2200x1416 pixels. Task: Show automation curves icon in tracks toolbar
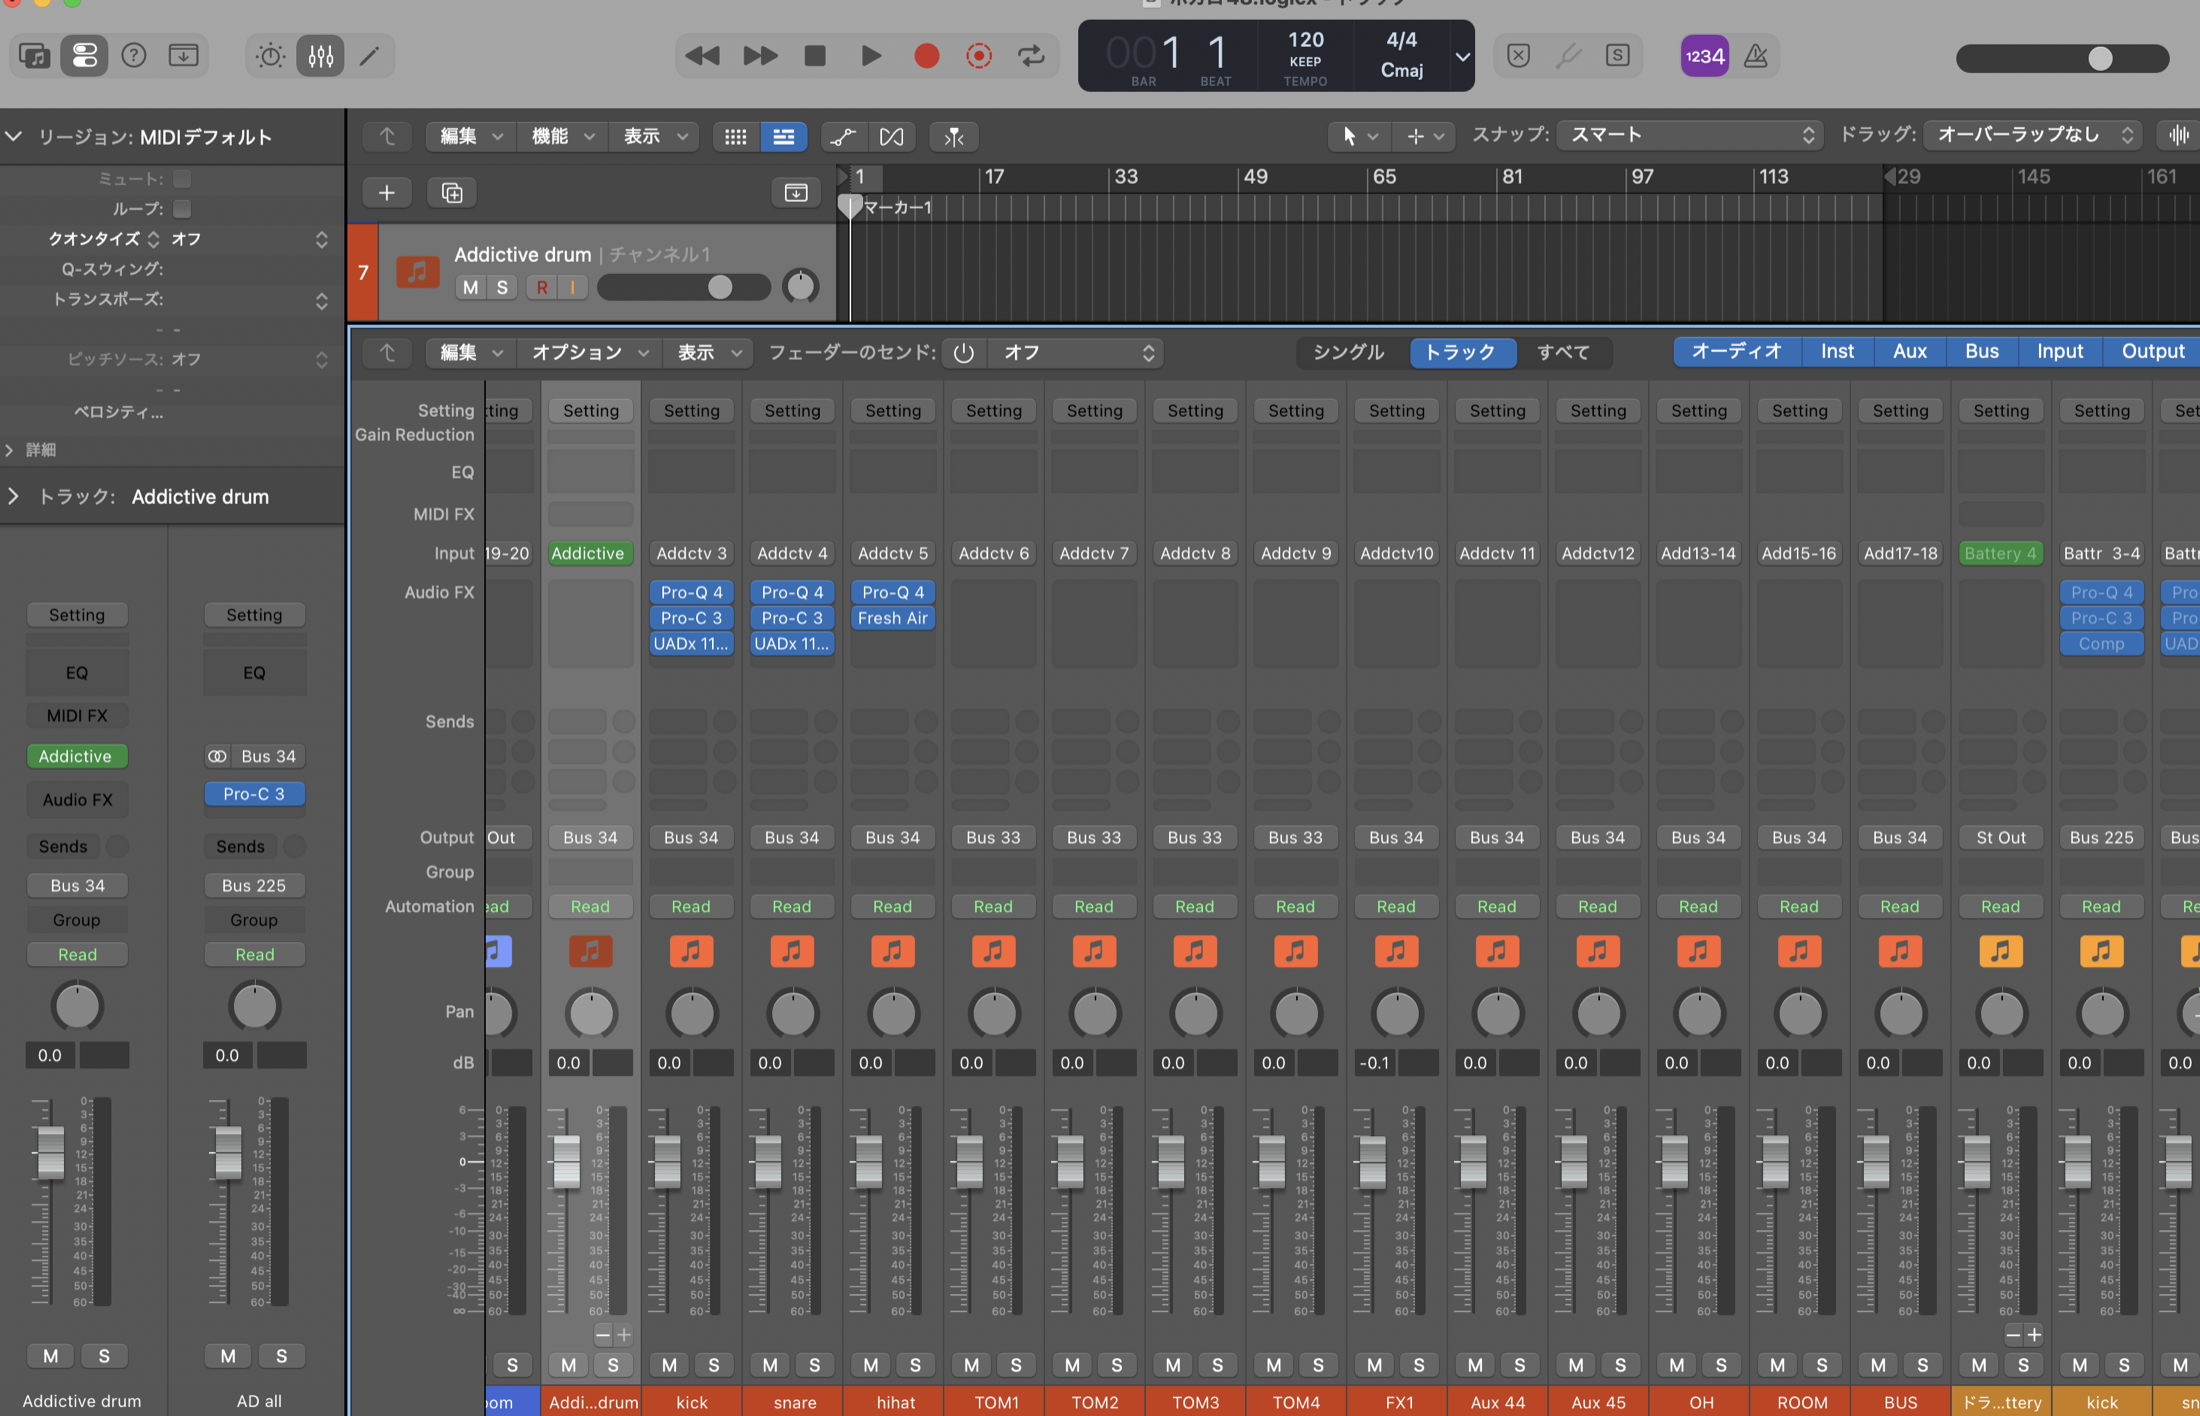[843, 136]
